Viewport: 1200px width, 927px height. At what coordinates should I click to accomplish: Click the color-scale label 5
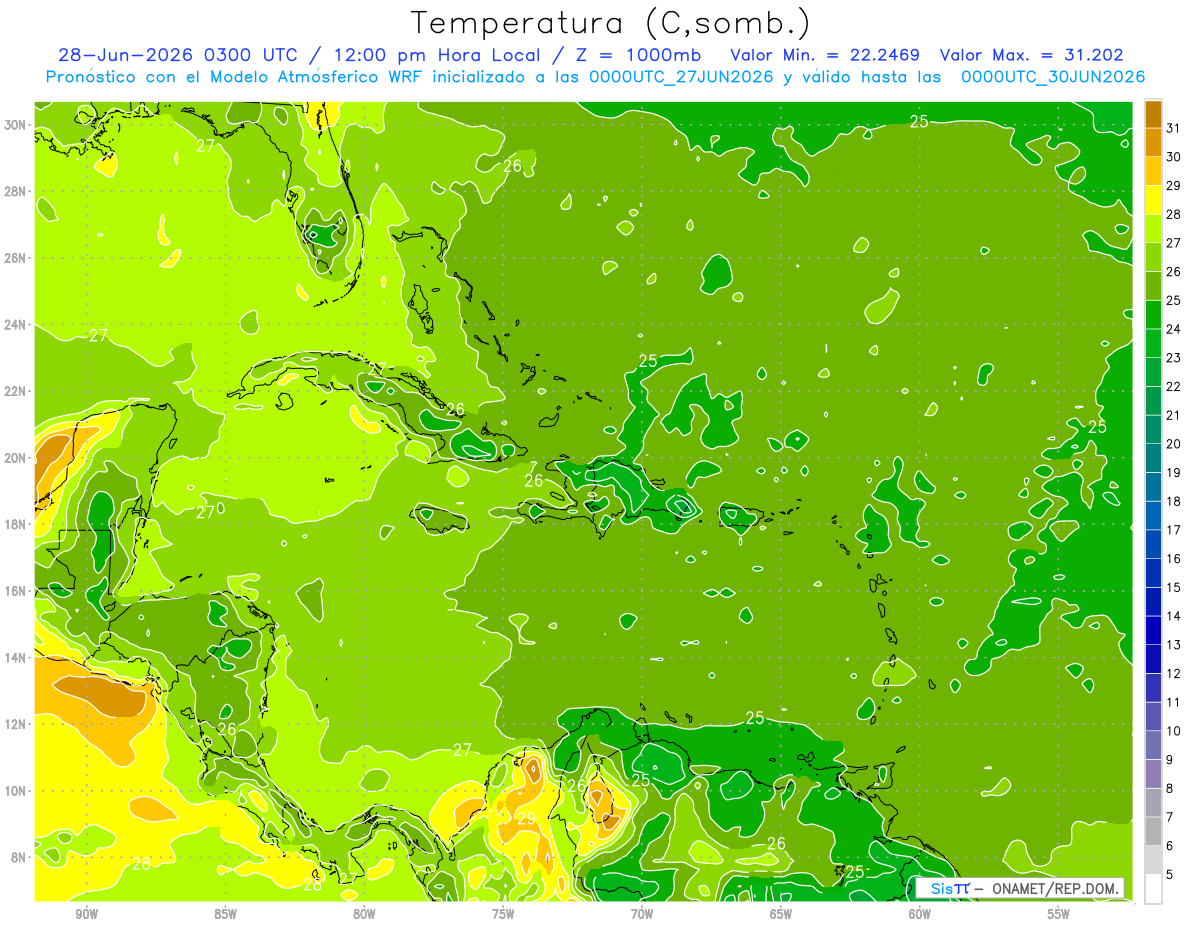(x=1170, y=874)
